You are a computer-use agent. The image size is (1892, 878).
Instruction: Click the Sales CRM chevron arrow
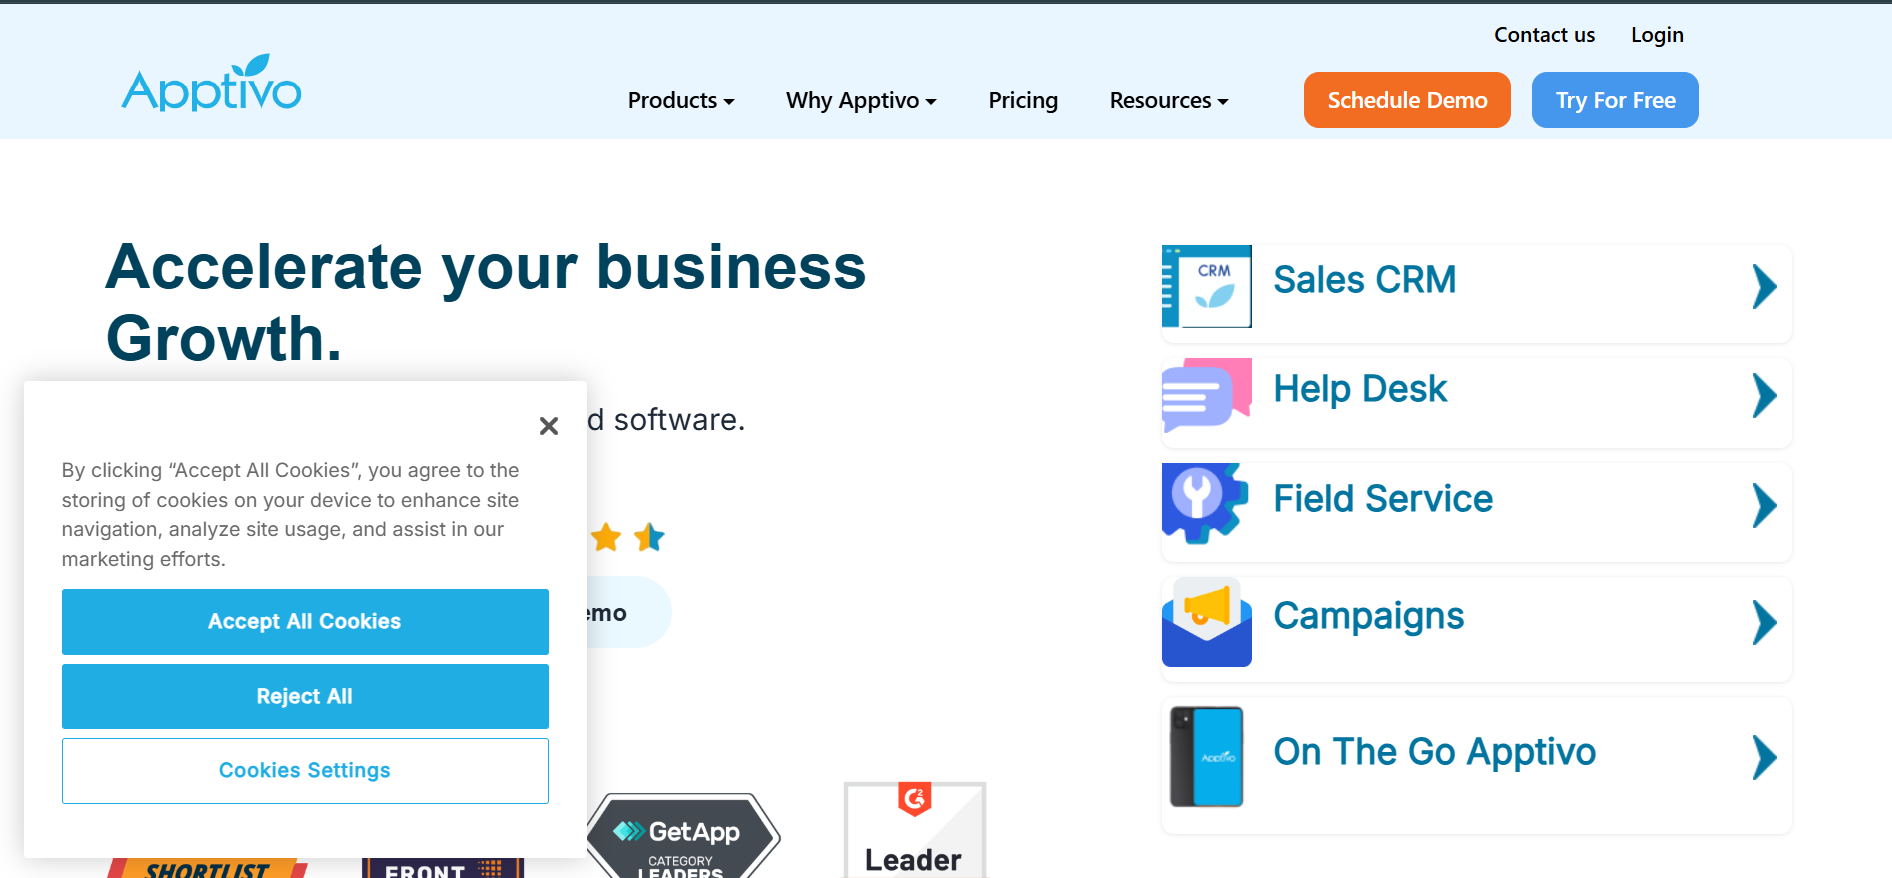(x=1765, y=287)
